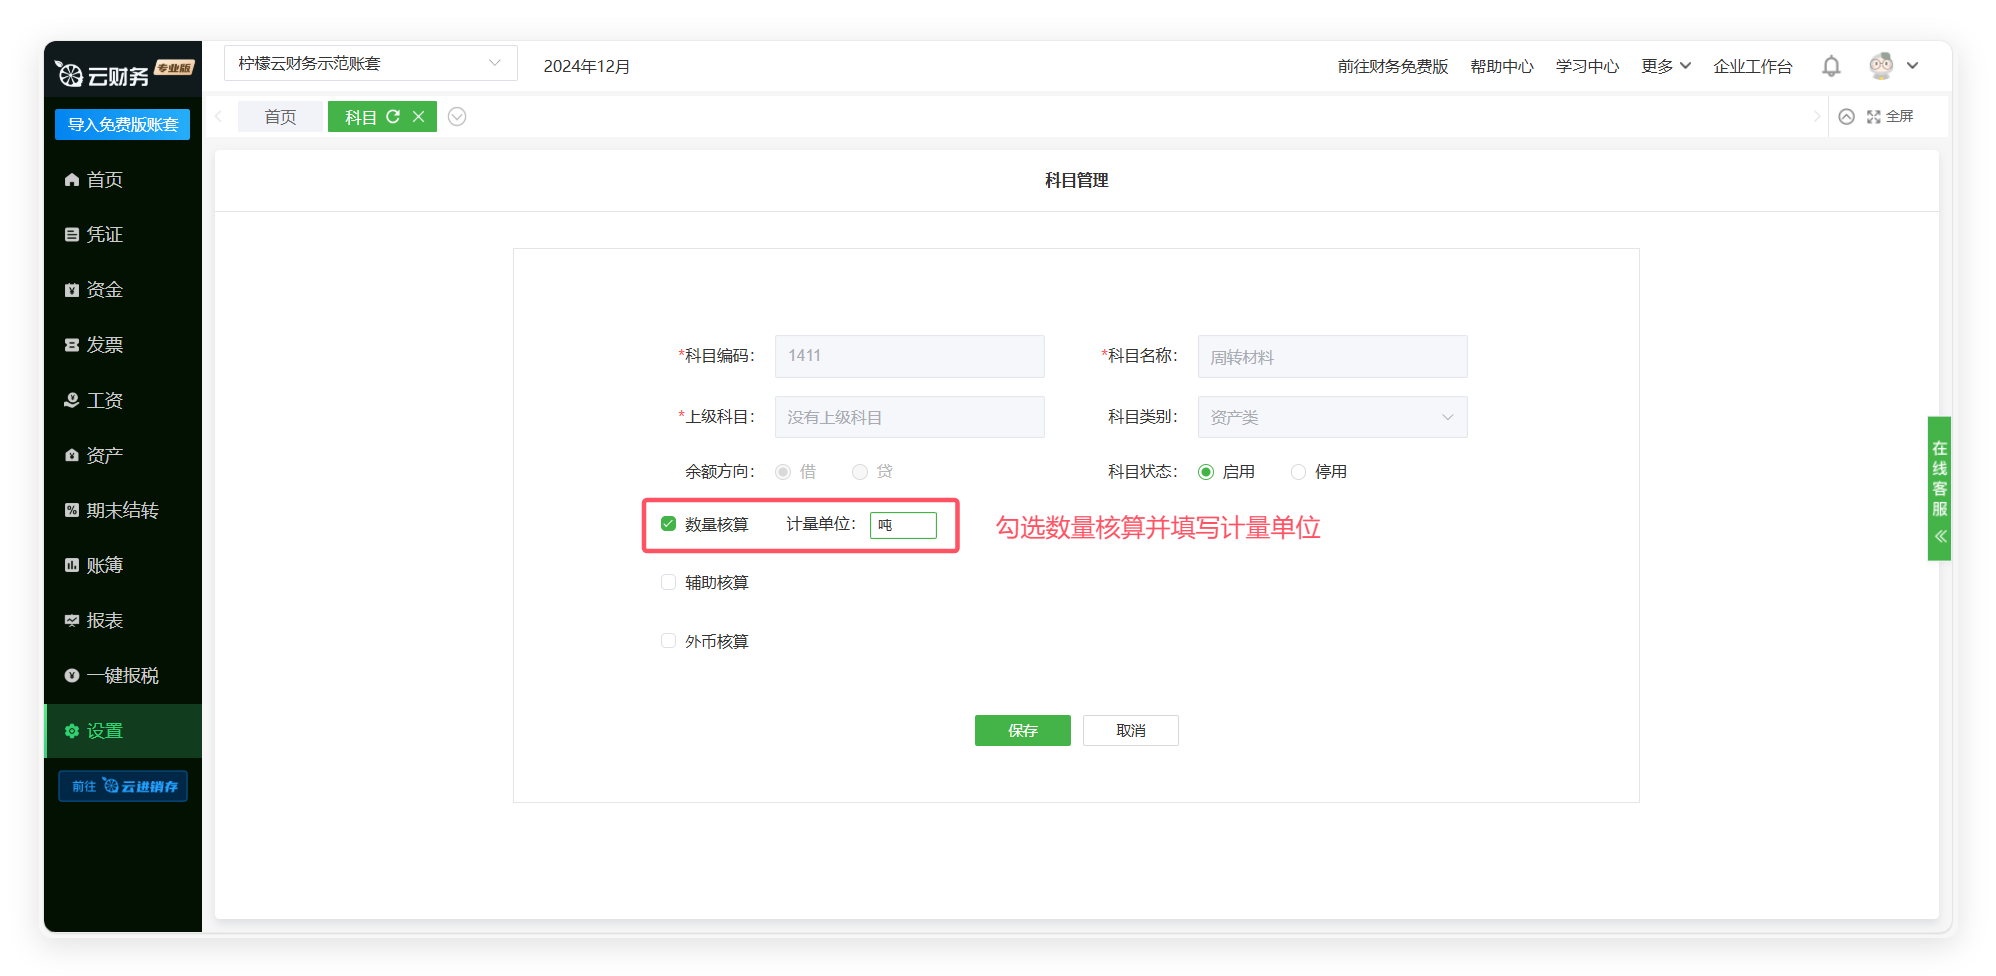Enable the 辅助核算 checkbox
The image size is (1996, 976).
point(668,582)
